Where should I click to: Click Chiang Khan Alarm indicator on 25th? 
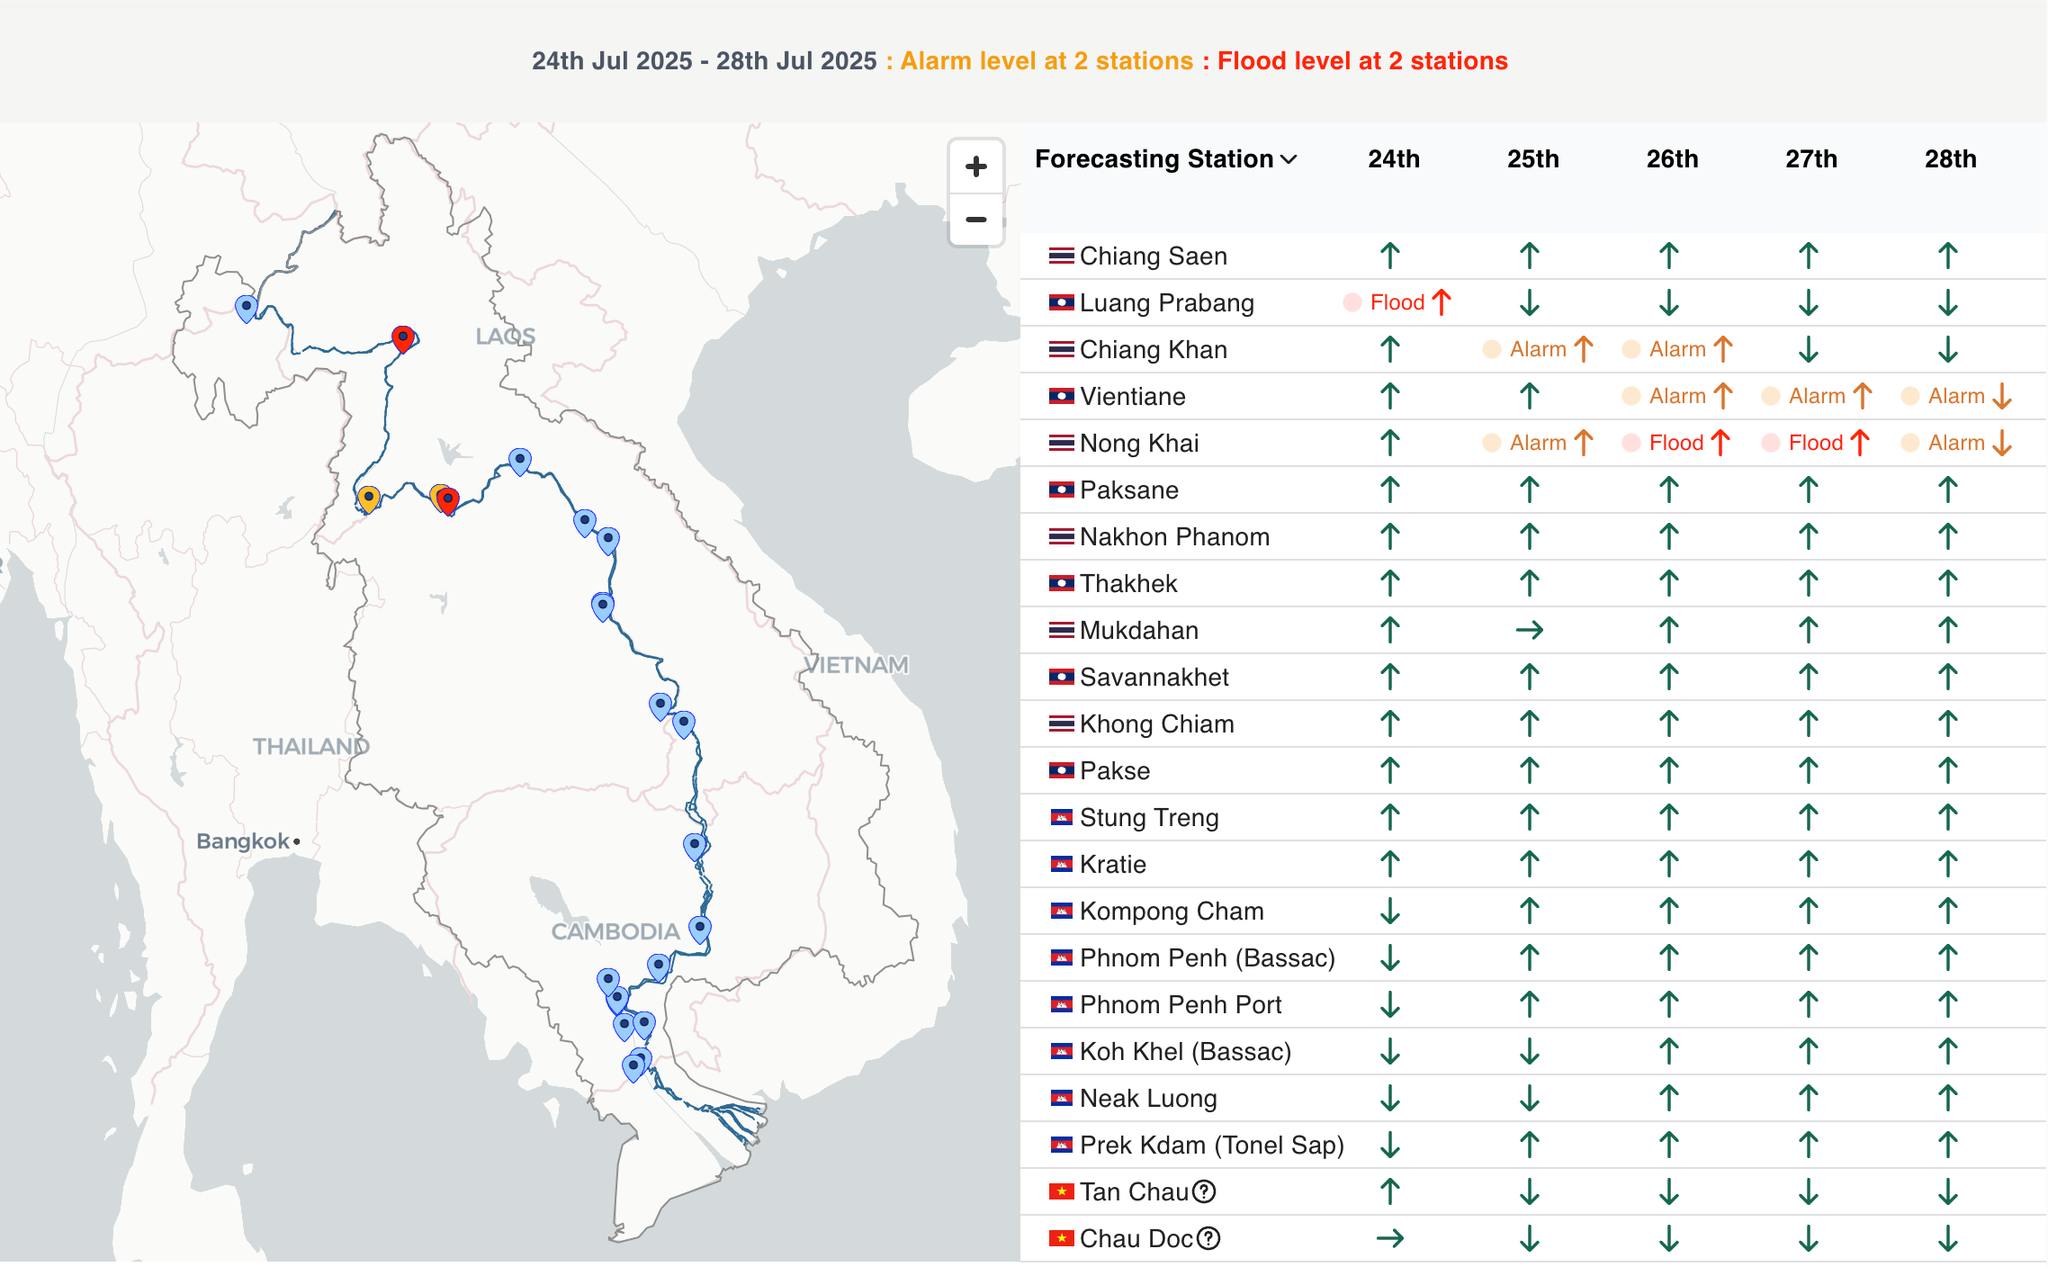[1538, 349]
